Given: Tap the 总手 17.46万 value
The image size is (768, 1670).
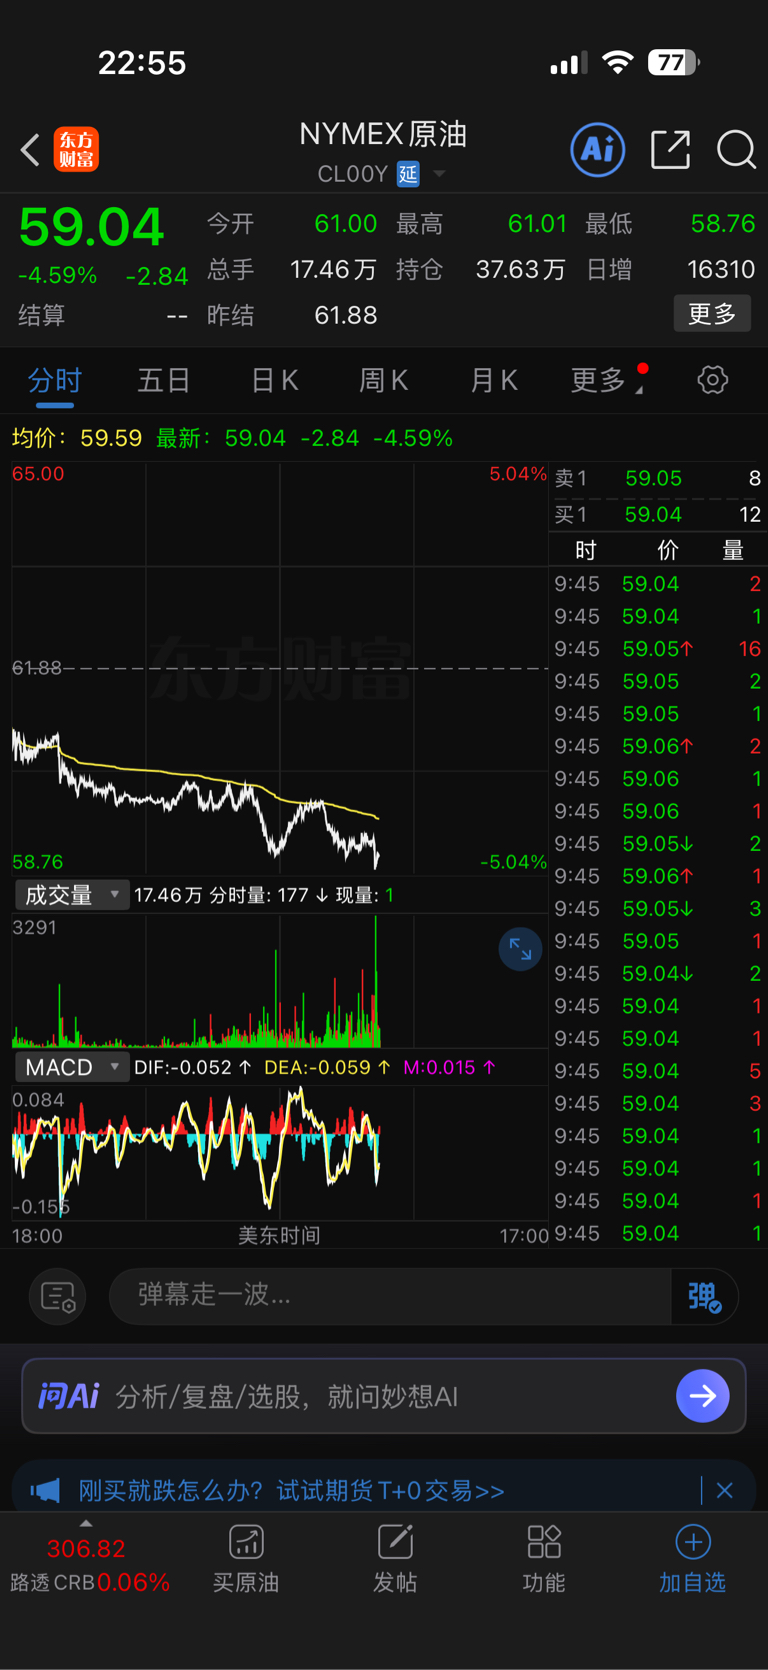Looking at the screenshot, I should [x=333, y=269].
